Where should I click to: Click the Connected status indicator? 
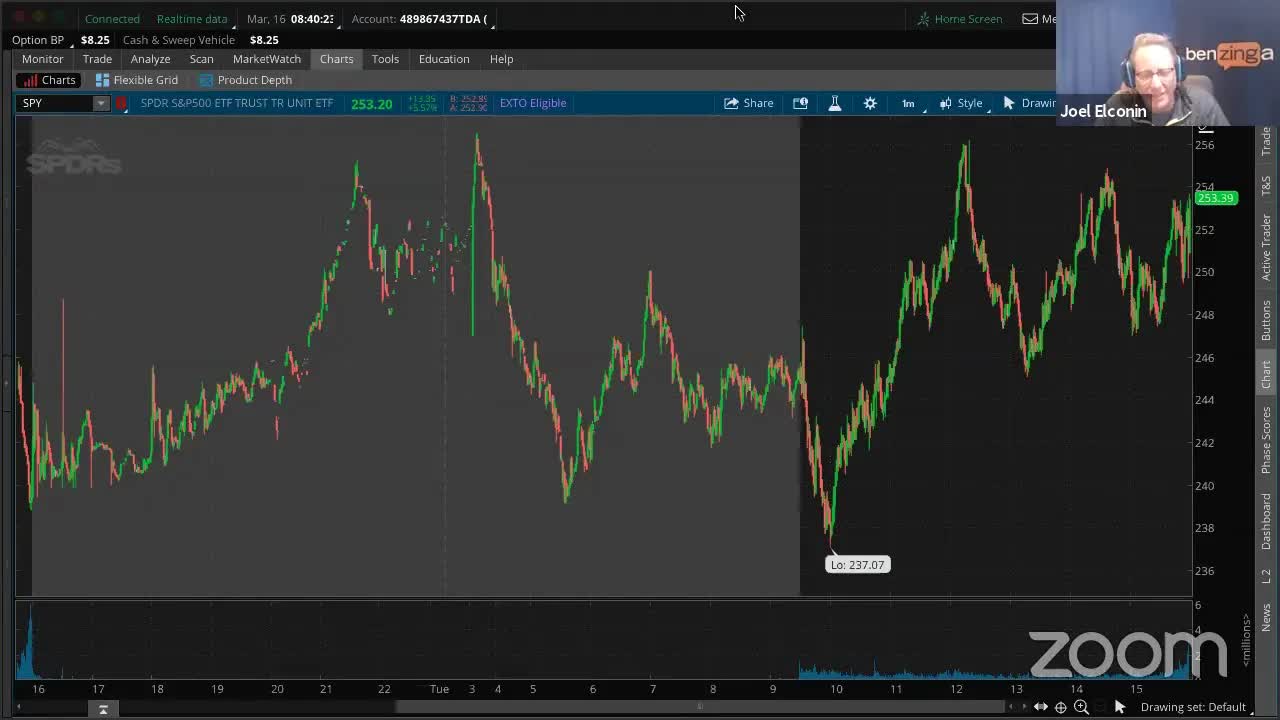[x=112, y=19]
